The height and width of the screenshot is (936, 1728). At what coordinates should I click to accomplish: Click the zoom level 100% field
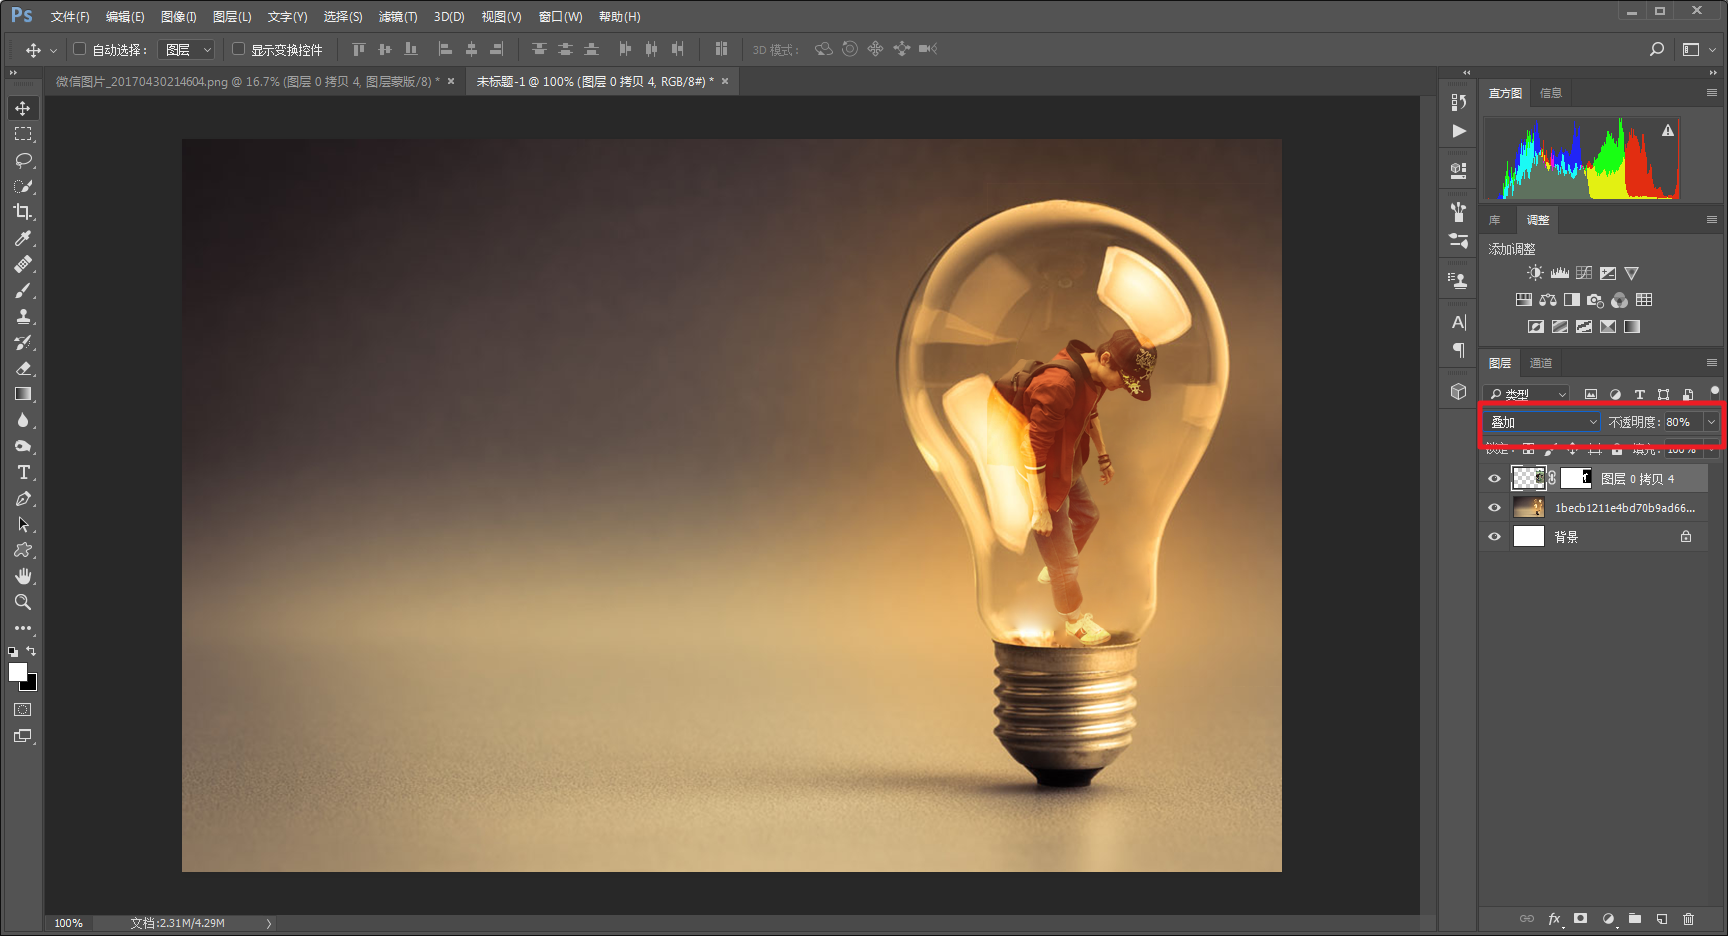coord(69,923)
